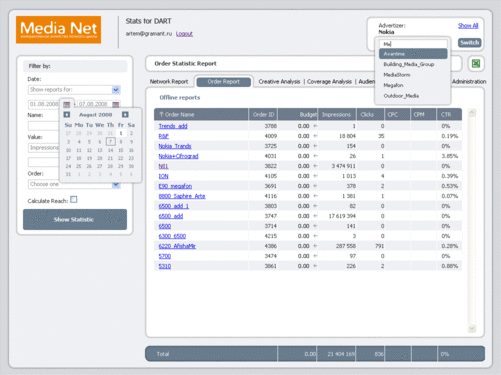Click the Show All link
This screenshot has width=501, height=375.
coord(468,26)
